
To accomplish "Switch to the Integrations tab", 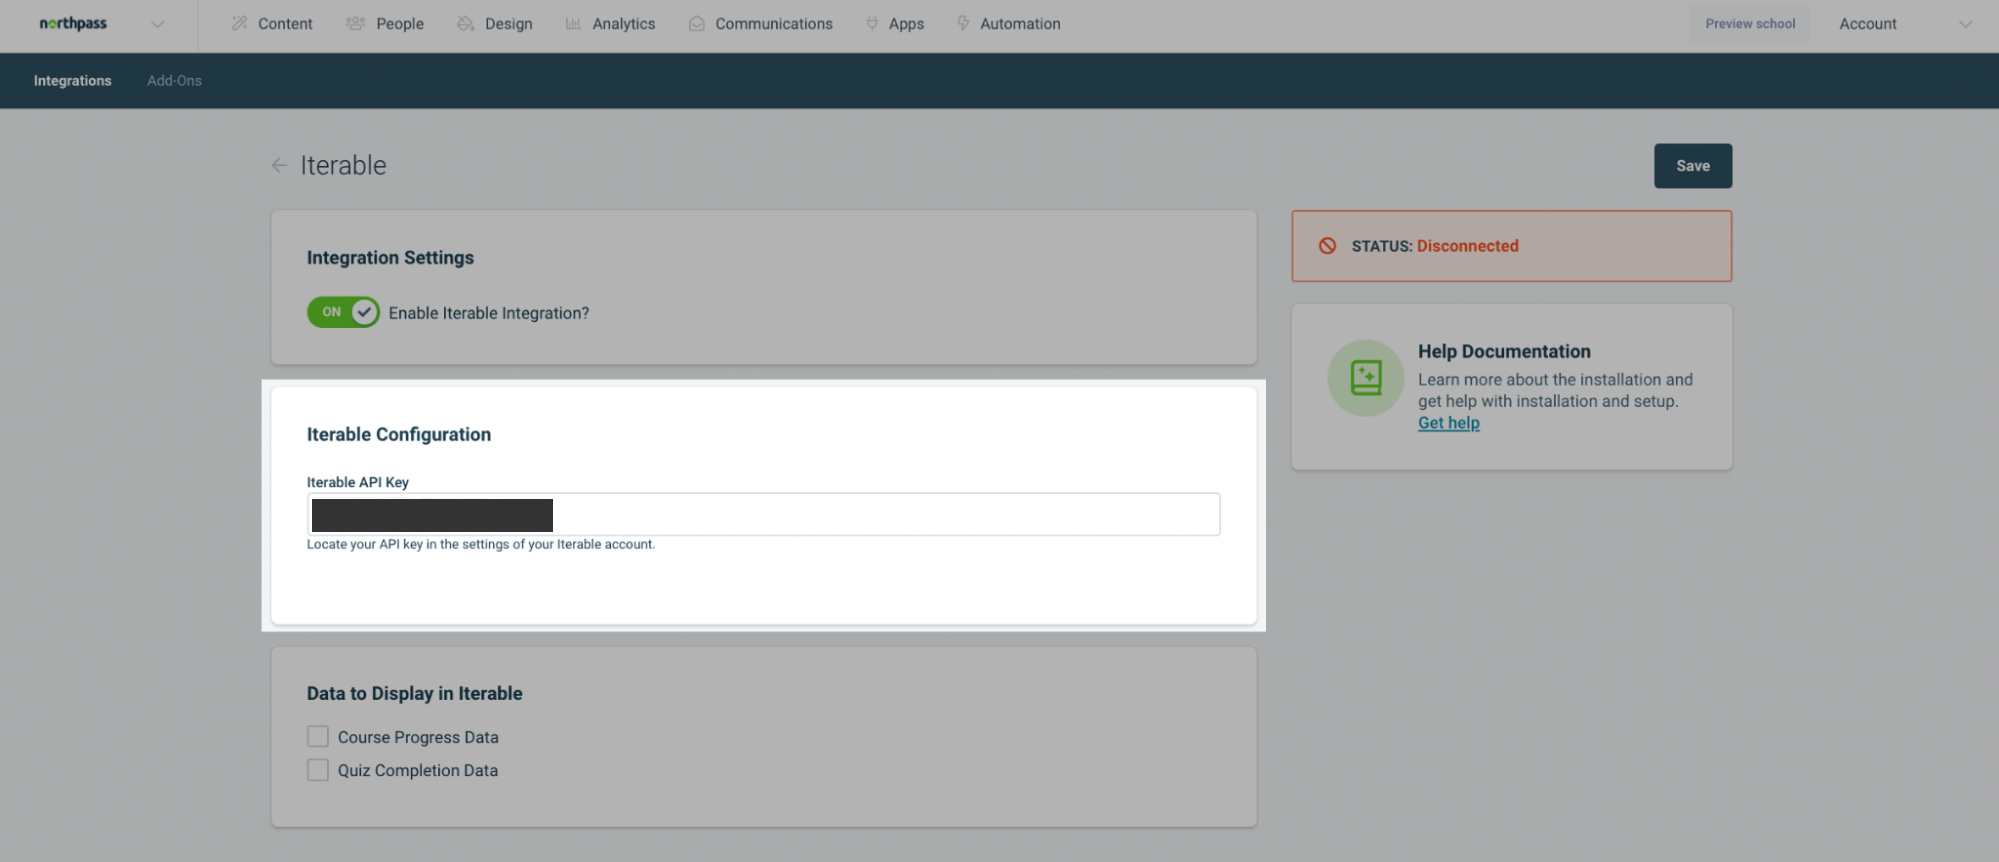I will (73, 81).
